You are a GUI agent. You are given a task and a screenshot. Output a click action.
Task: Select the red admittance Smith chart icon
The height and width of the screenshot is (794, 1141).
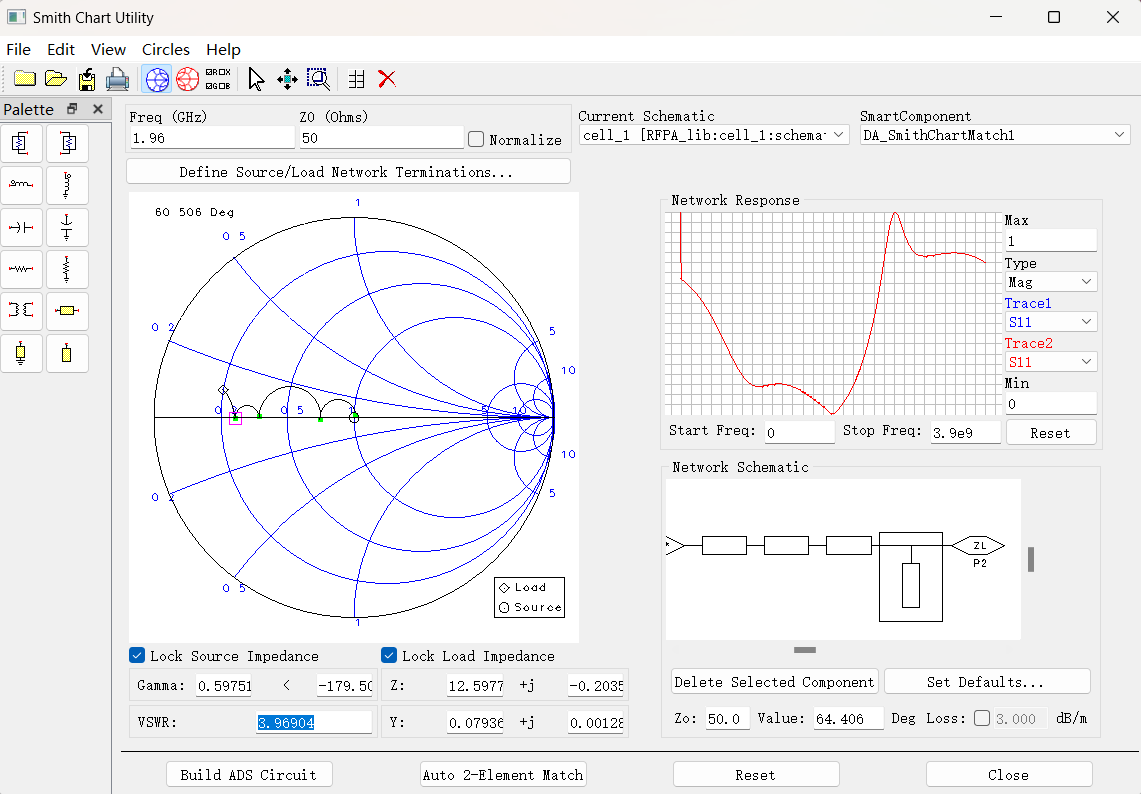[x=187, y=79]
